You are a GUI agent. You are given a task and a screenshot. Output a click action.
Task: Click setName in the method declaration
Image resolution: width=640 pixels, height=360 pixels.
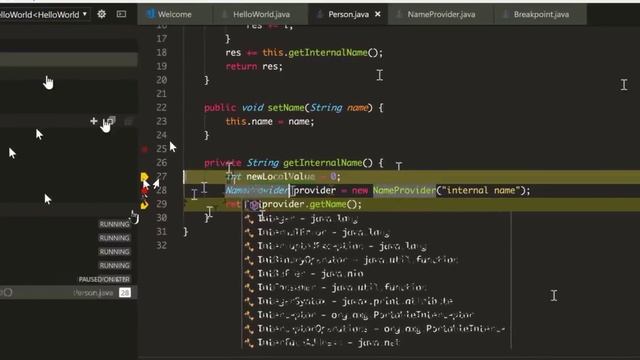286,108
